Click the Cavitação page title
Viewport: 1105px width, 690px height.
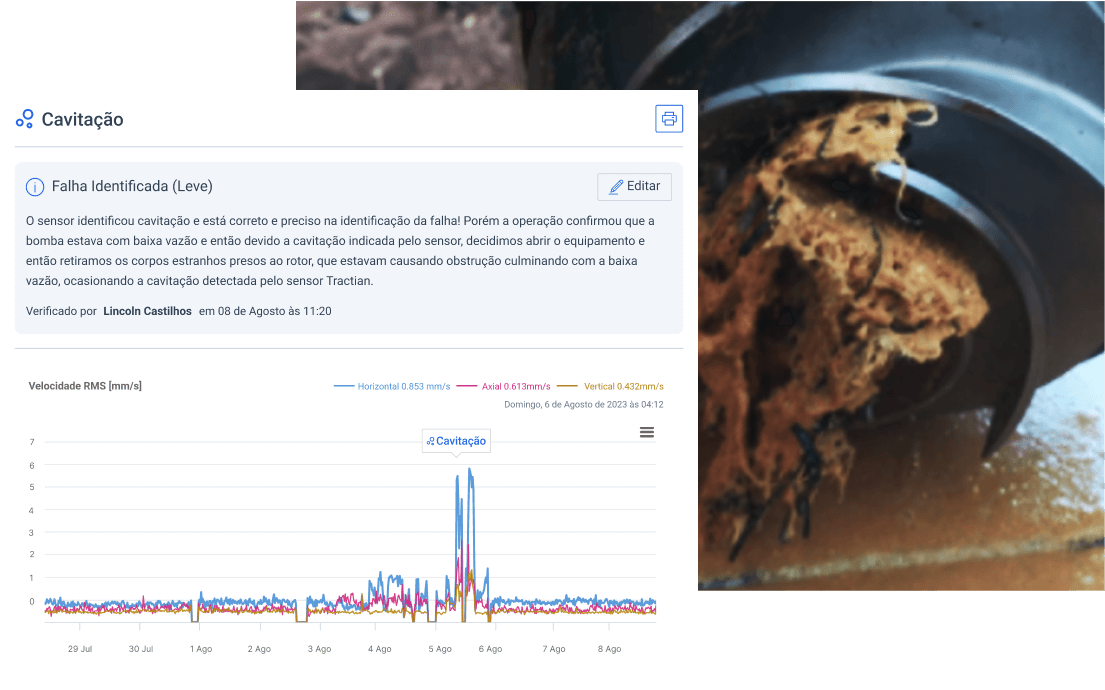pyautogui.click(x=82, y=119)
